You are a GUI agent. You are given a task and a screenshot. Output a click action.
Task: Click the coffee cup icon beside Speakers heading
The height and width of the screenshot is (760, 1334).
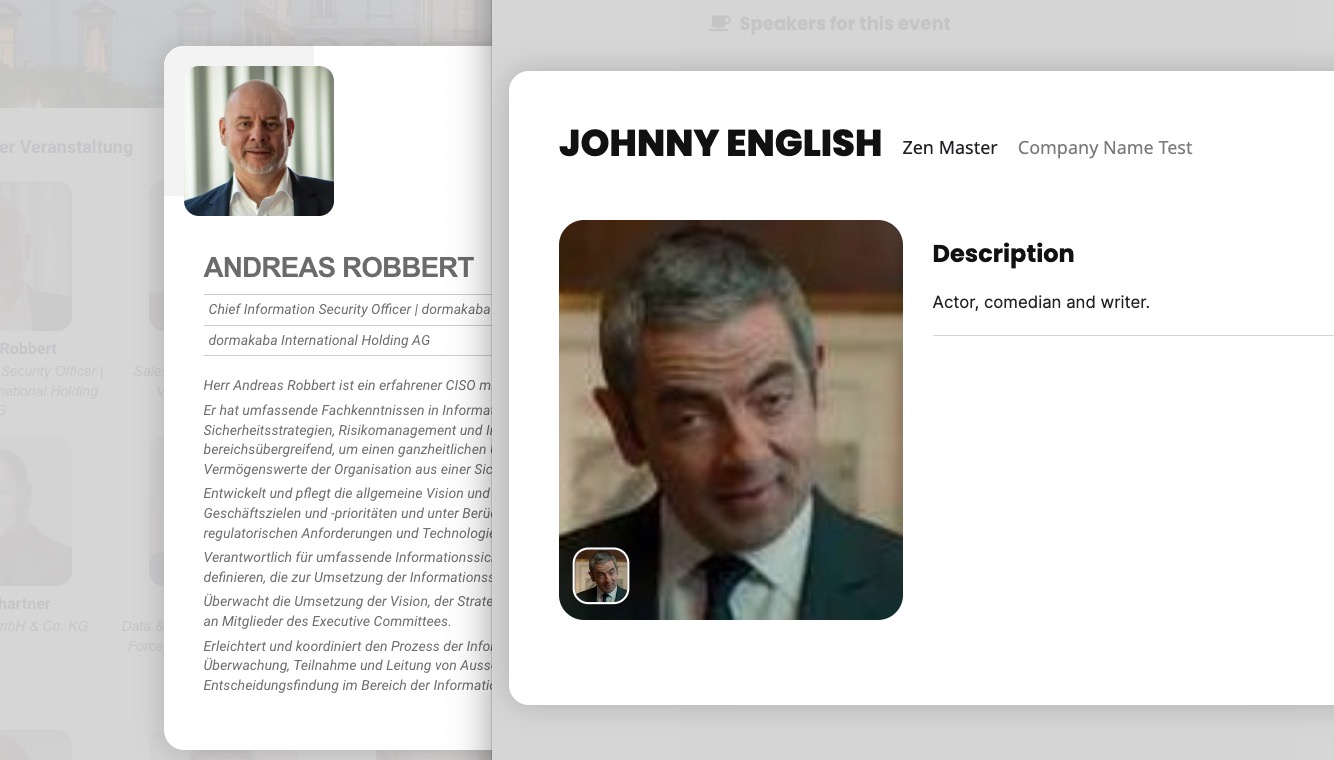pos(720,23)
